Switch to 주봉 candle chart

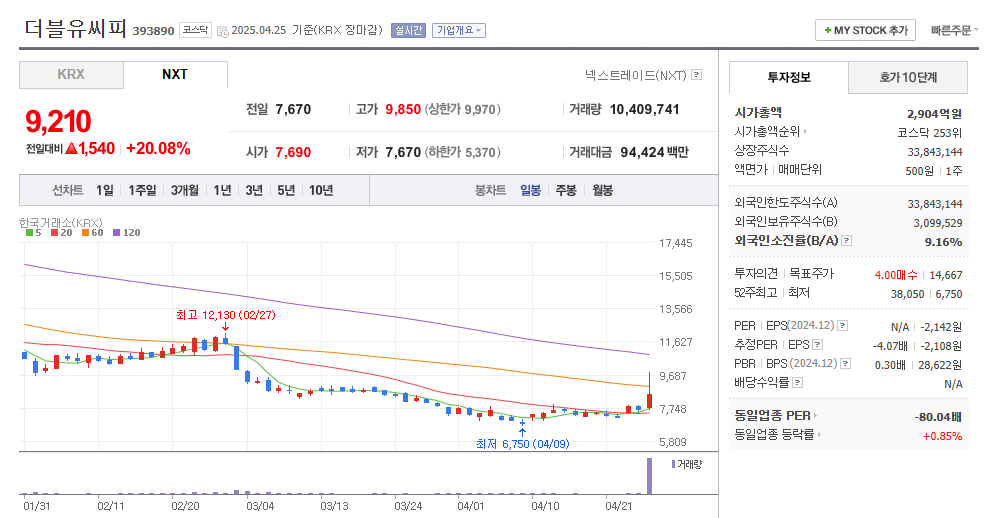point(566,190)
